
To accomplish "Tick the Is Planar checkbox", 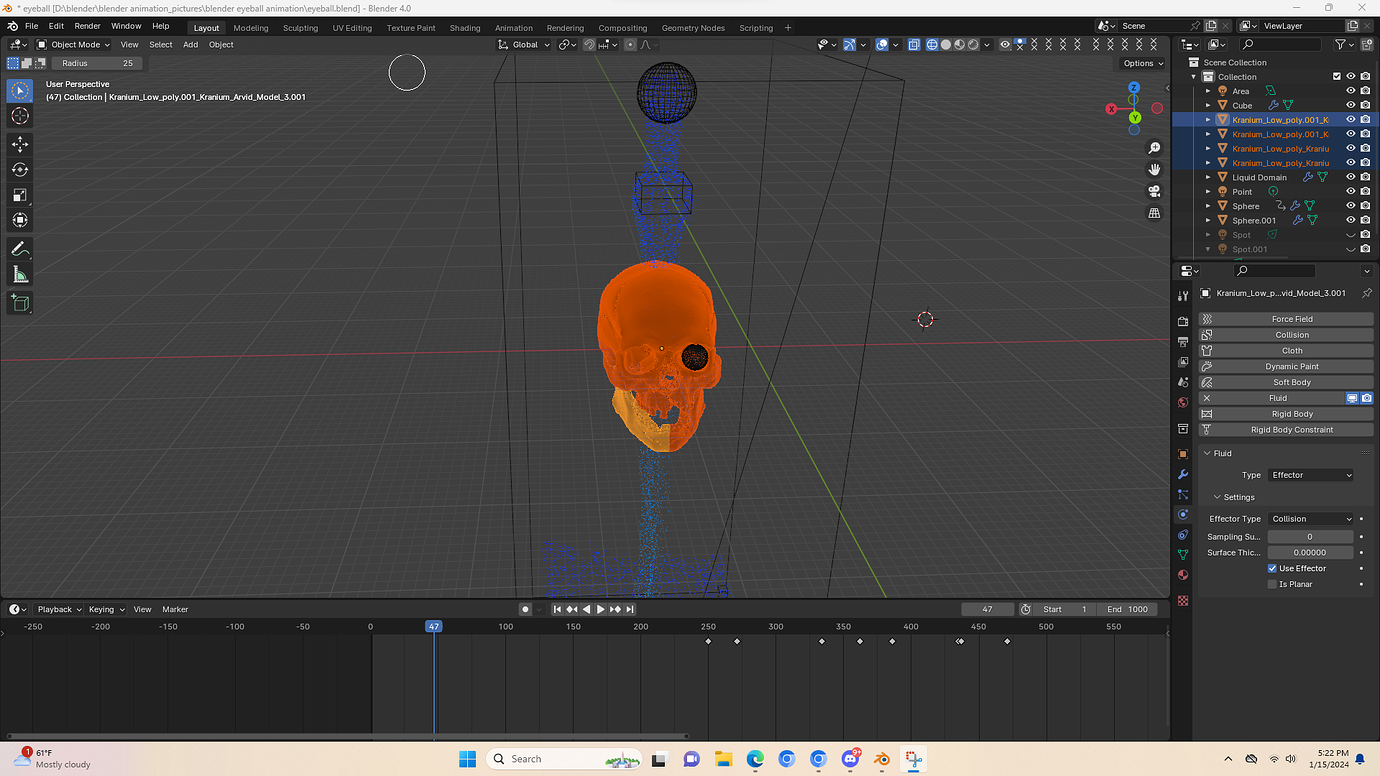I will pos(1272,584).
